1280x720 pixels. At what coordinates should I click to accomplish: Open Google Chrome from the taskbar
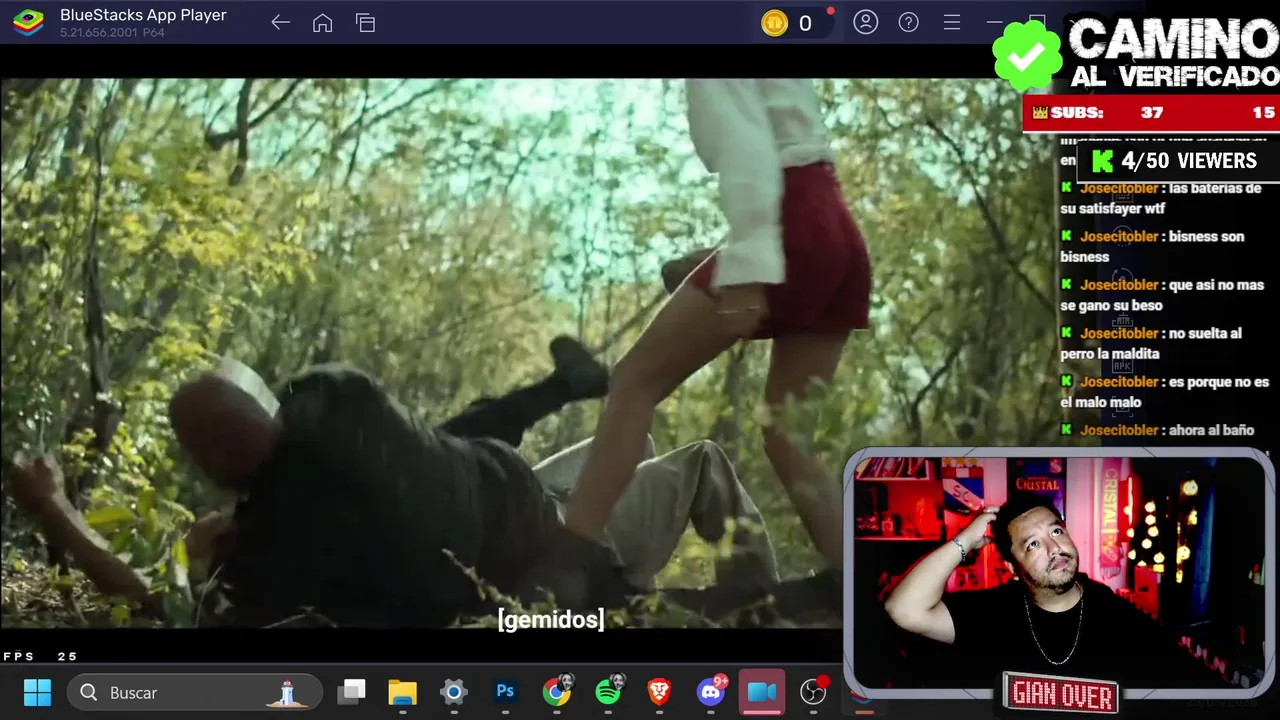557,691
